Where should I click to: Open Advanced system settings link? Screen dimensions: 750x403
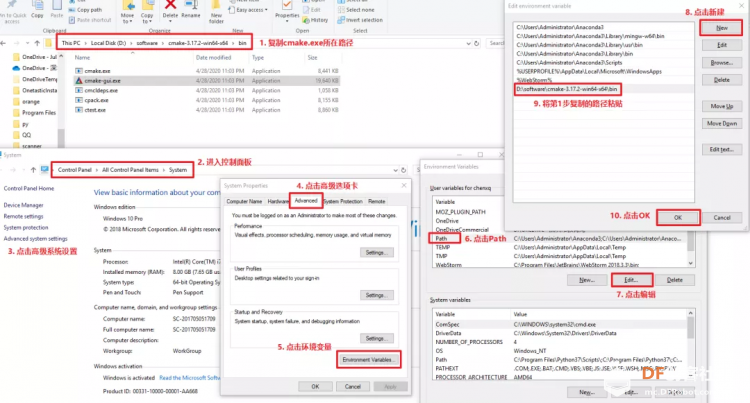pos(35,239)
